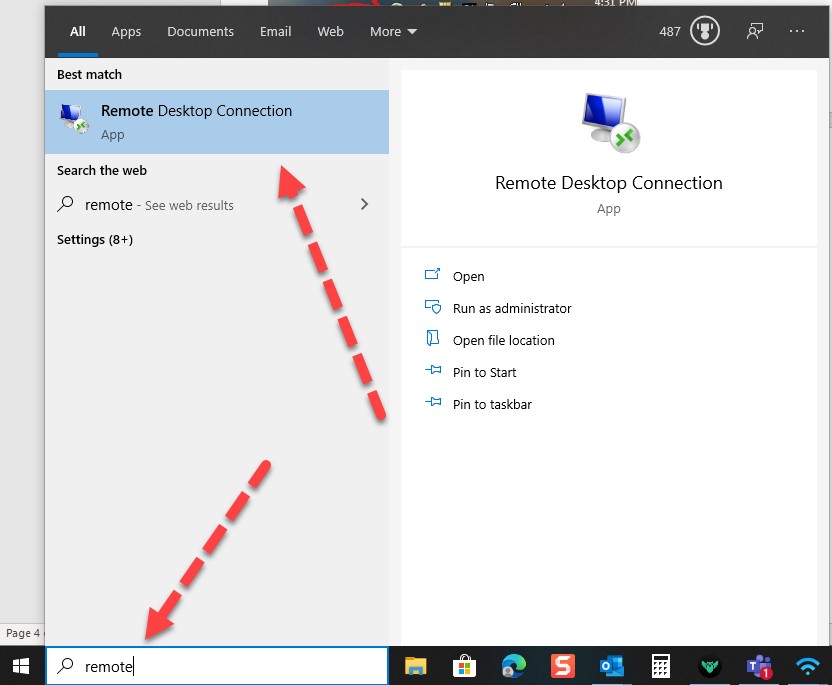
Task: Click the magnifier icon beside 'remote' web result
Action: (x=65, y=204)
